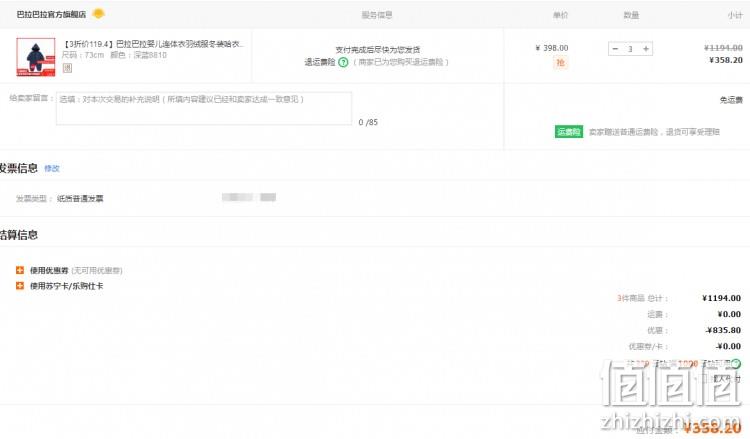Open the yellow chat icon beside 巴拉巴拉官方旗舰店
The image size is (750, 439).
(x=98, y=13)
